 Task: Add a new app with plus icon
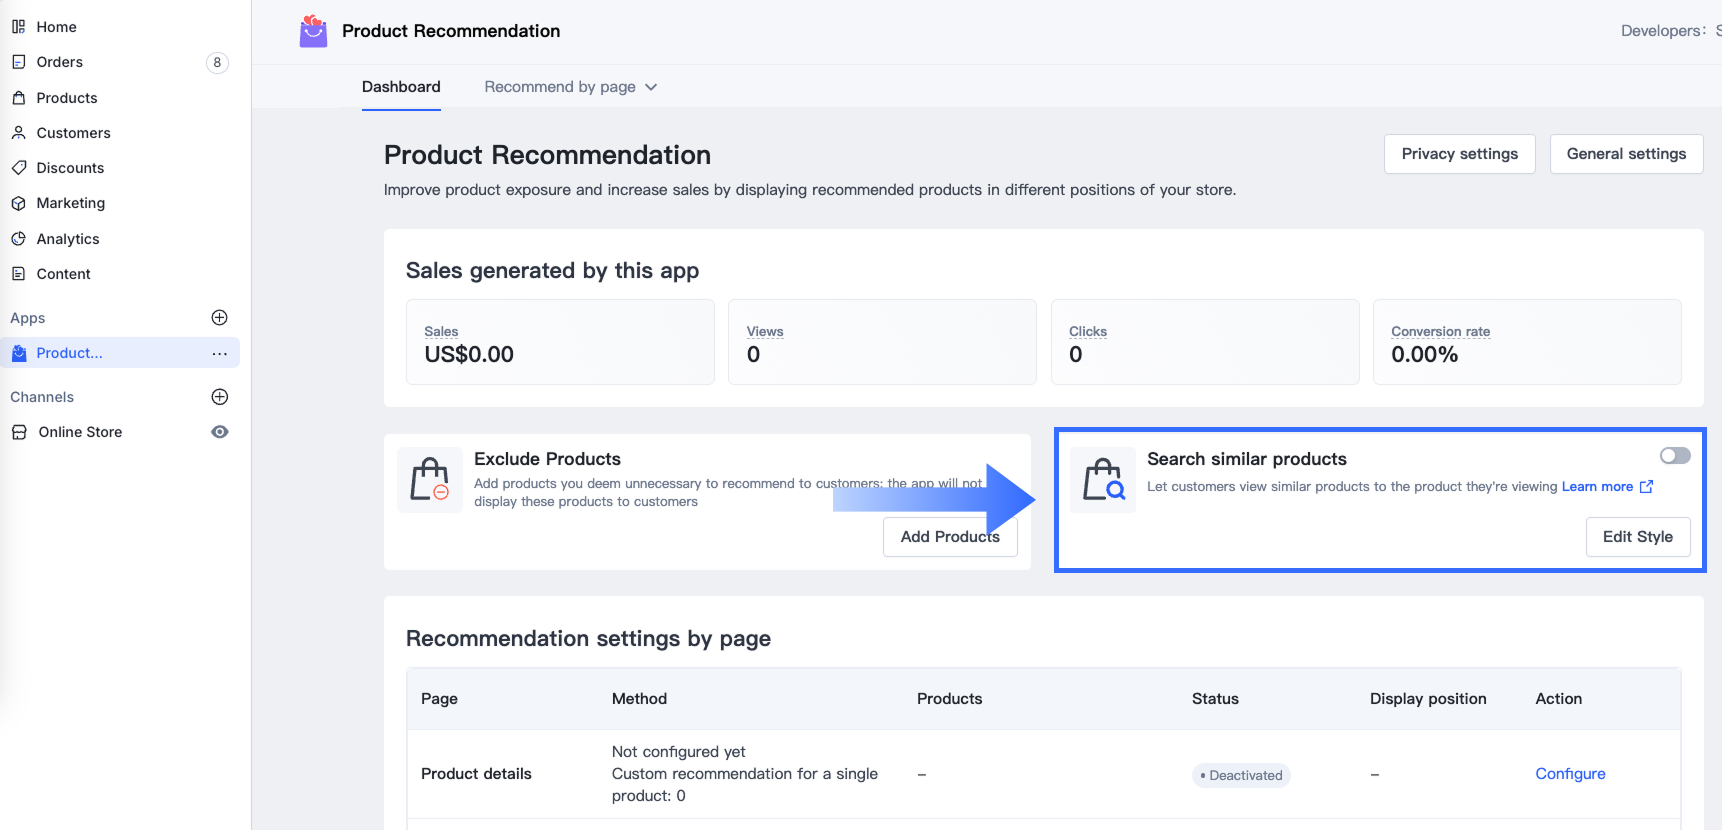pos(220,318)
